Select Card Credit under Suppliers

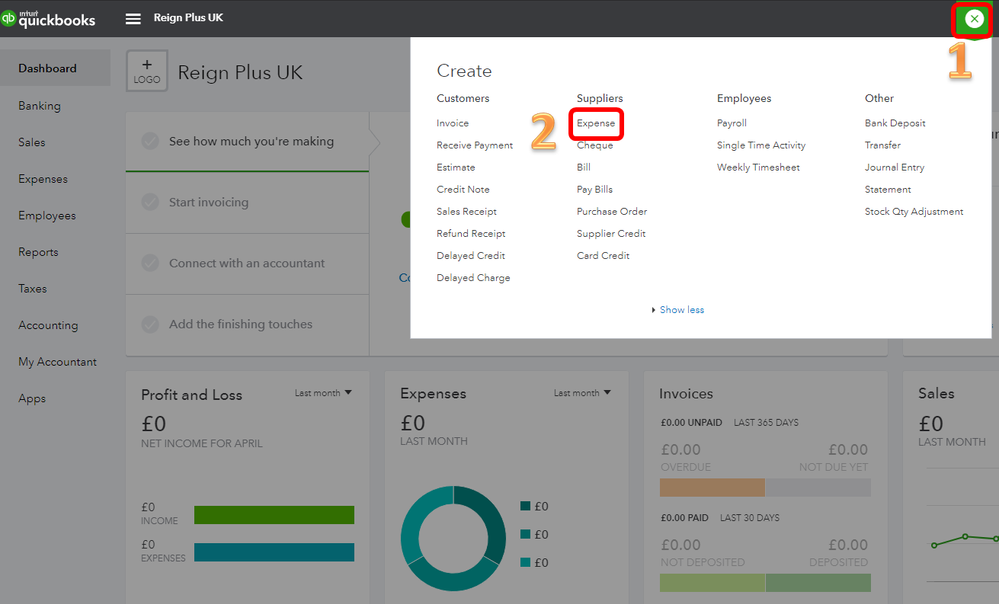click(603, 255)
